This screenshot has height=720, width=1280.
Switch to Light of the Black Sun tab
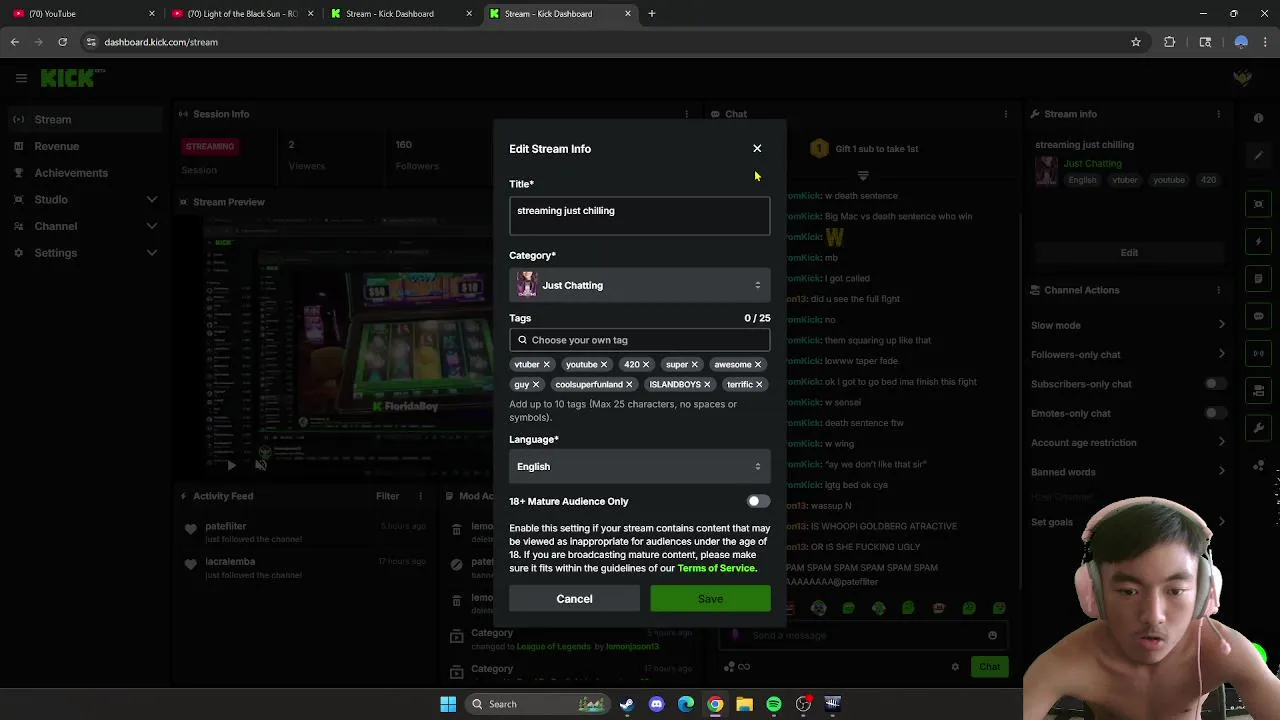[242, 14]
